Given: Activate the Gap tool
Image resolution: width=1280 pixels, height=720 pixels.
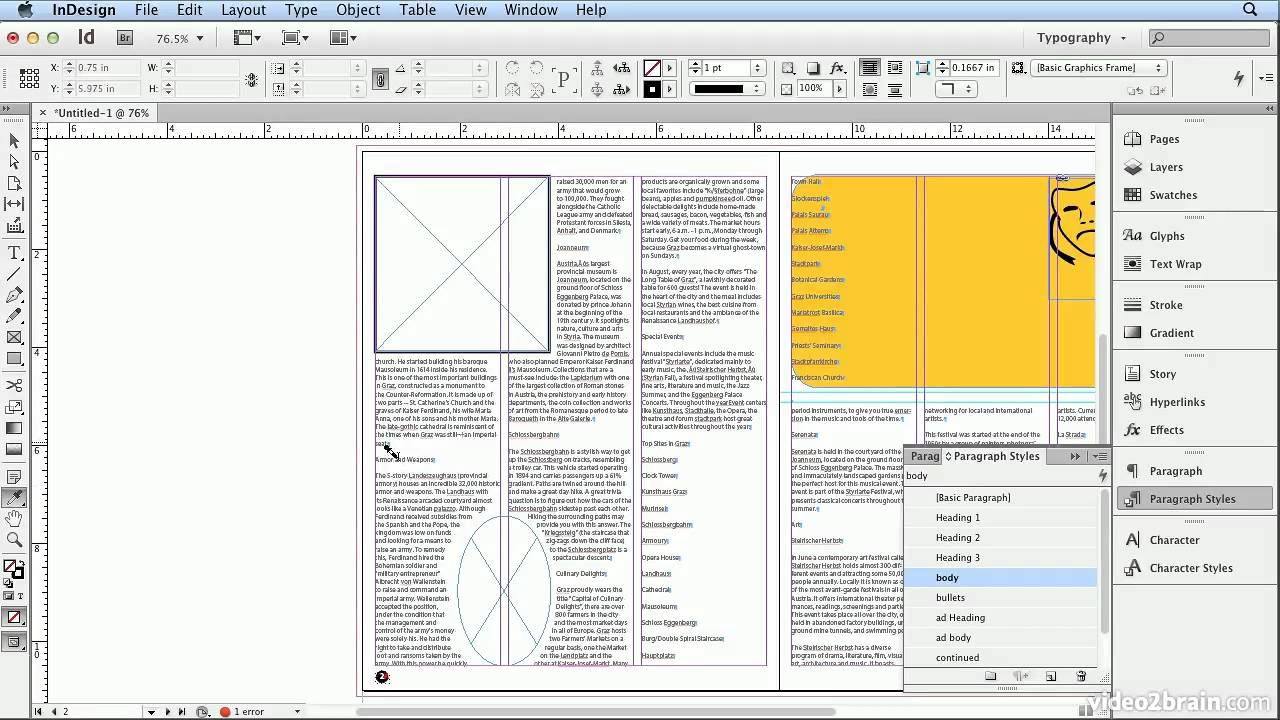Looking at the screenshot, I should (x=14, y=204).
